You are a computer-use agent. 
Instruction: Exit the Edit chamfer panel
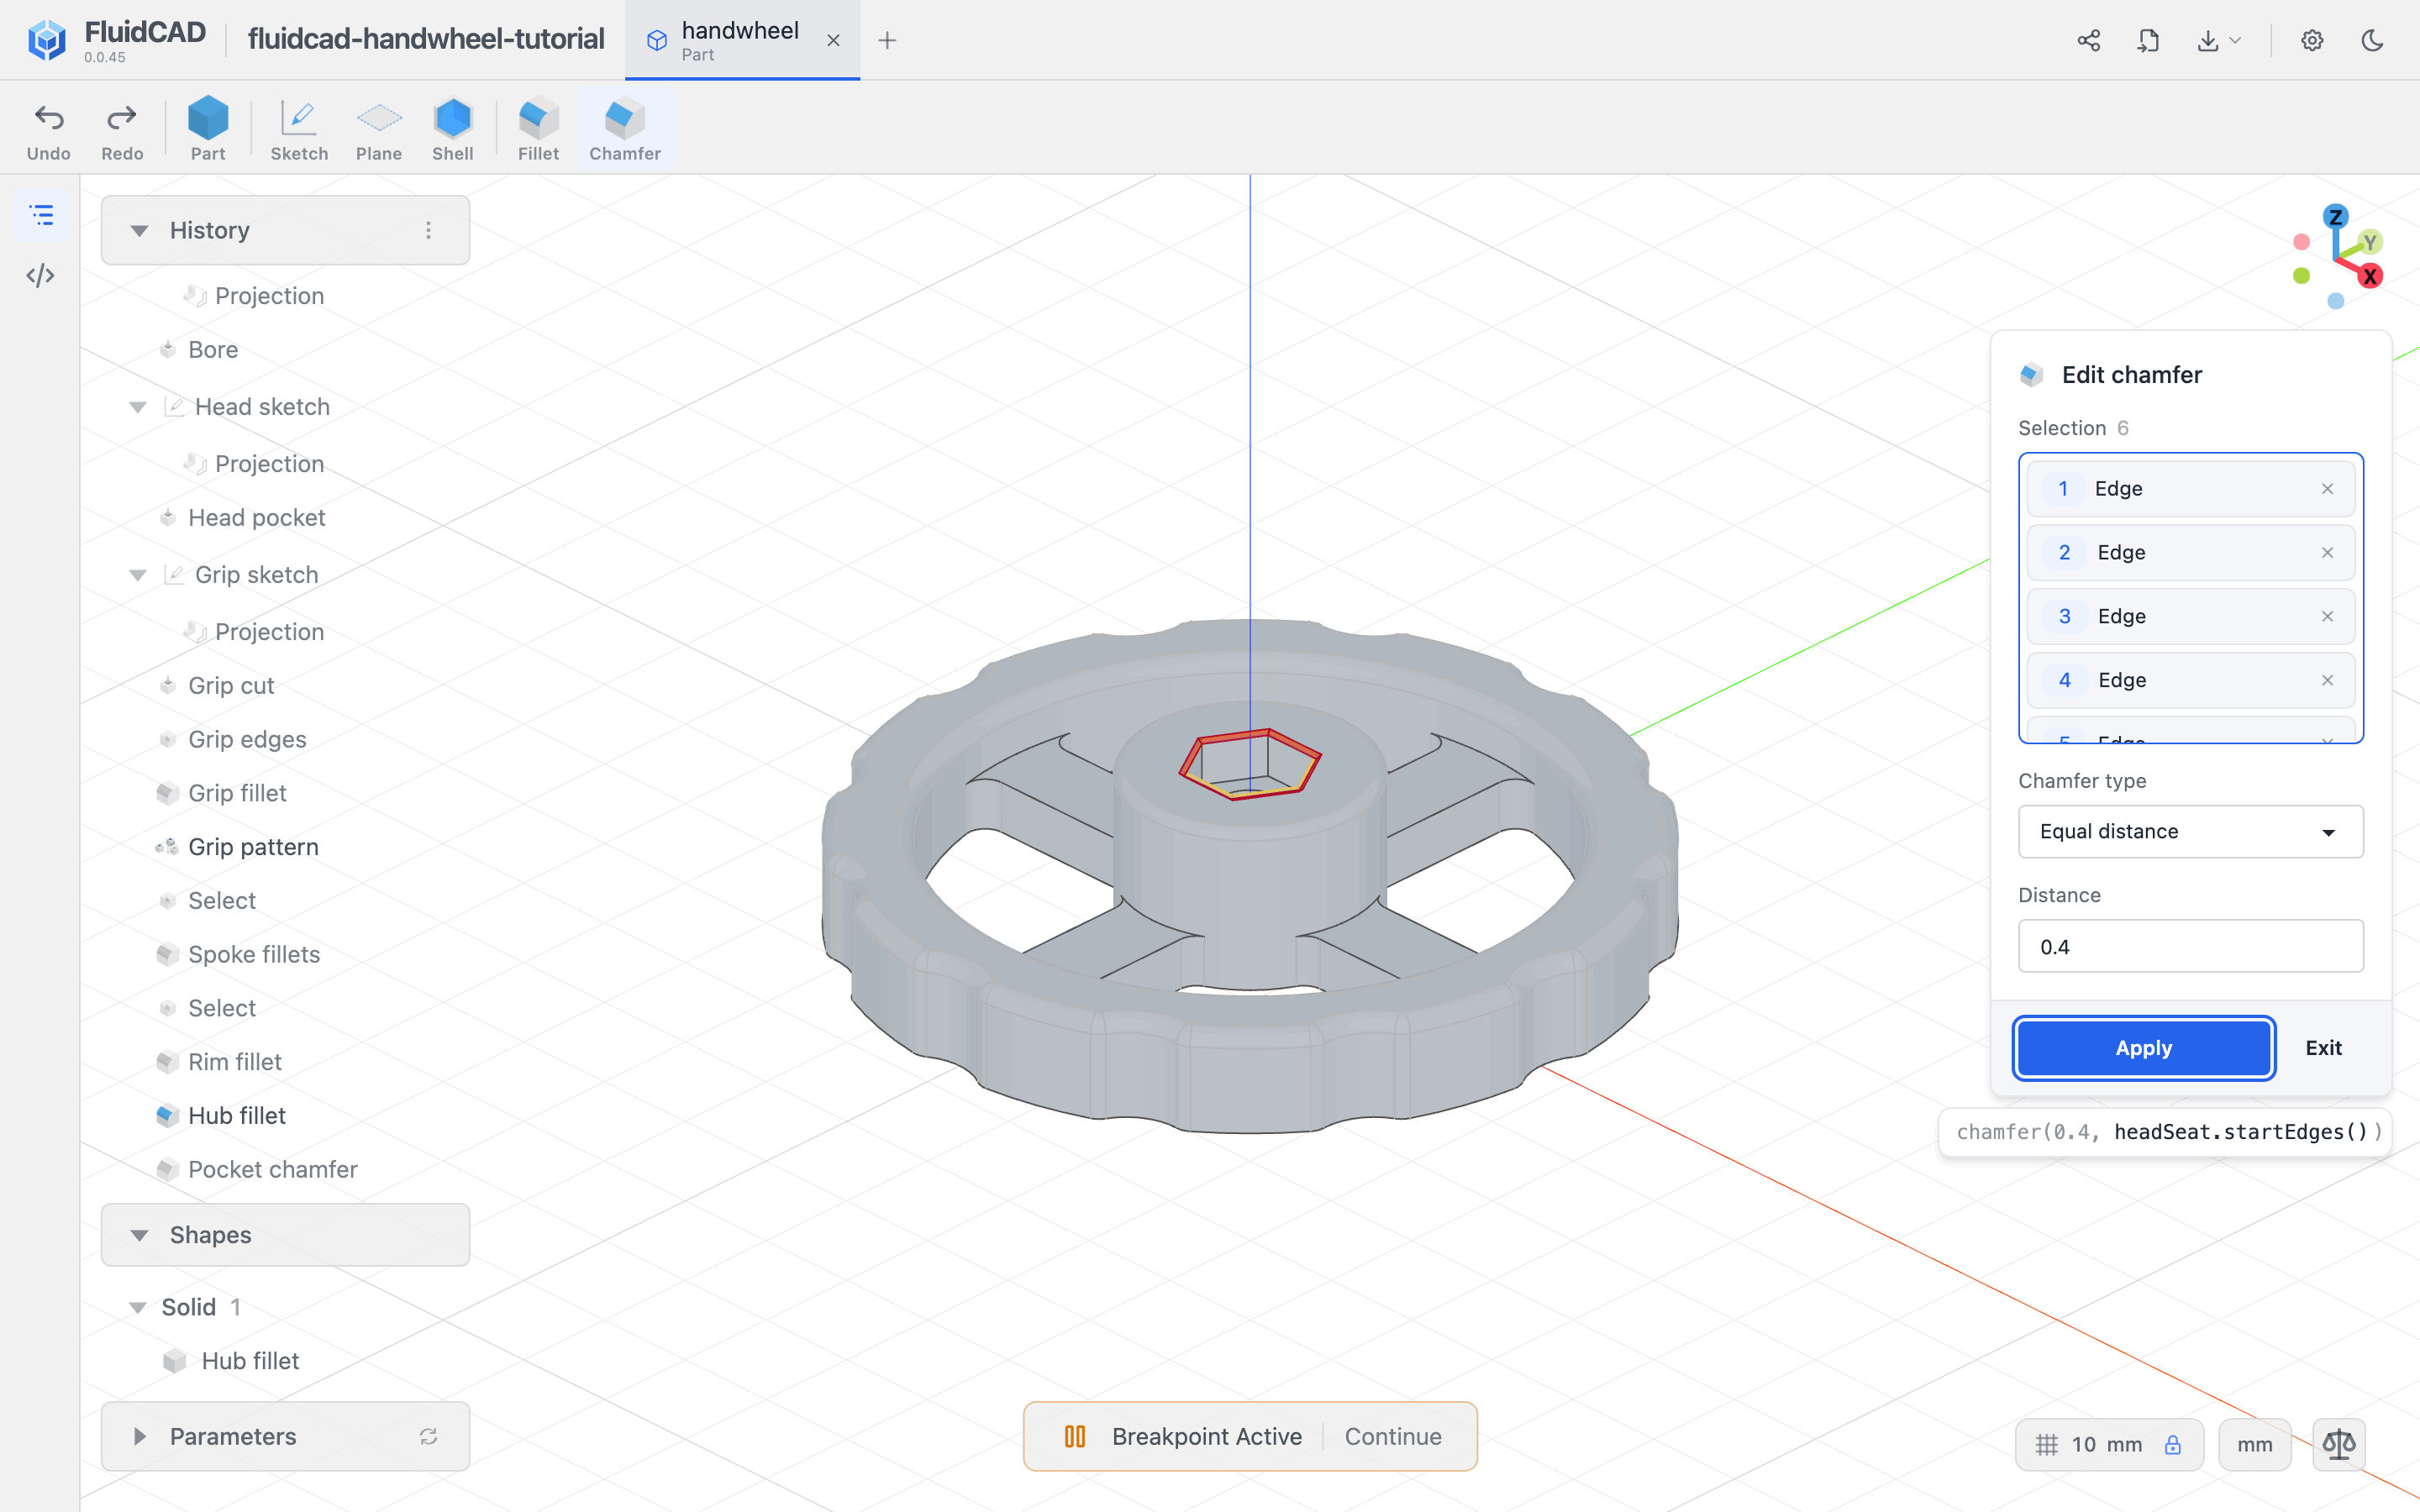[x=2323, y=1047]
